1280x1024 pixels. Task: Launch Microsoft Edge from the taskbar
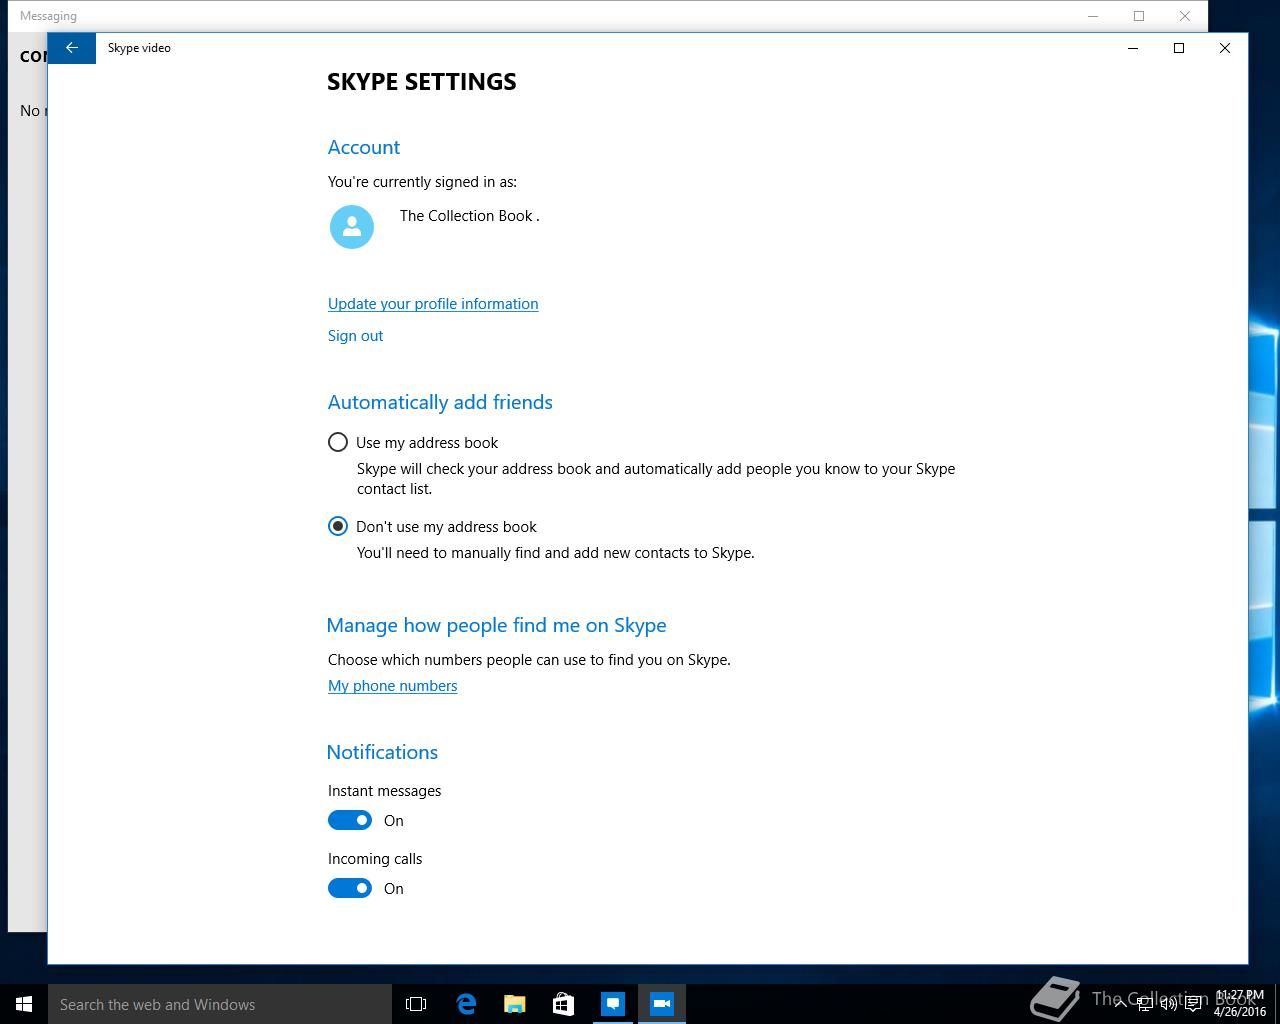(466, 1004)
